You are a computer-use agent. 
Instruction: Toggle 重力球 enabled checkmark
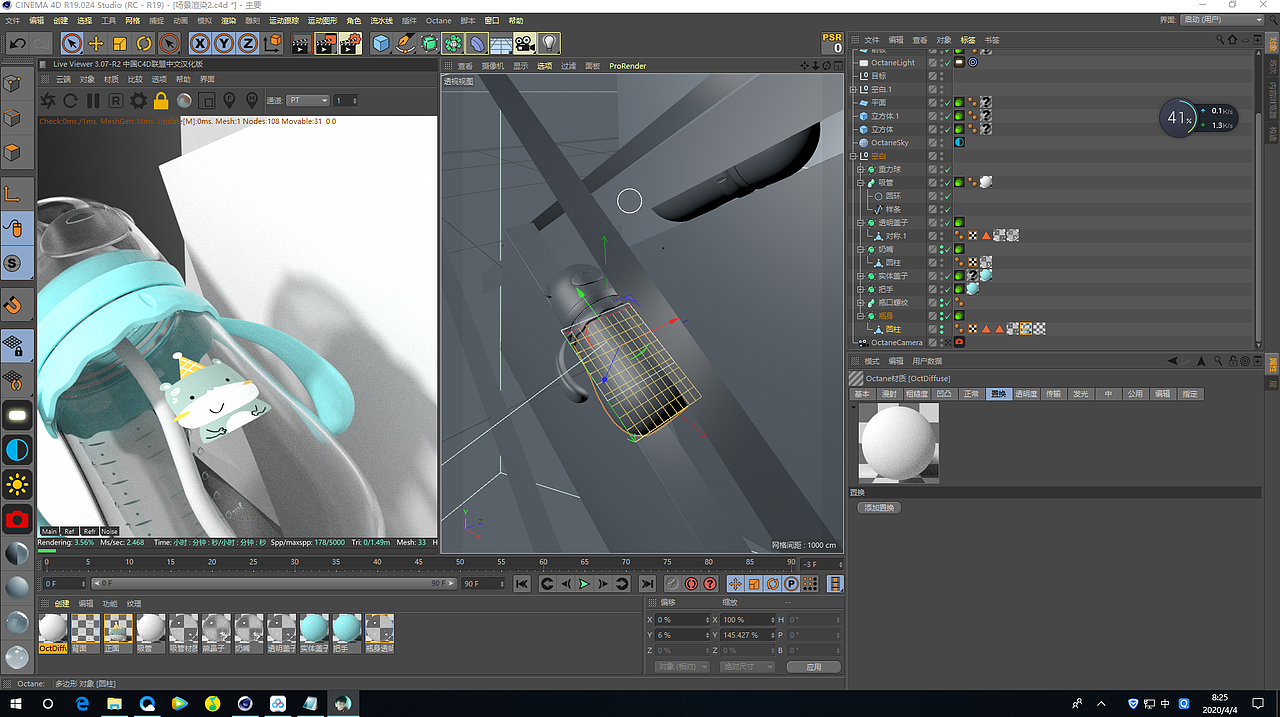[x=946, y=169]
